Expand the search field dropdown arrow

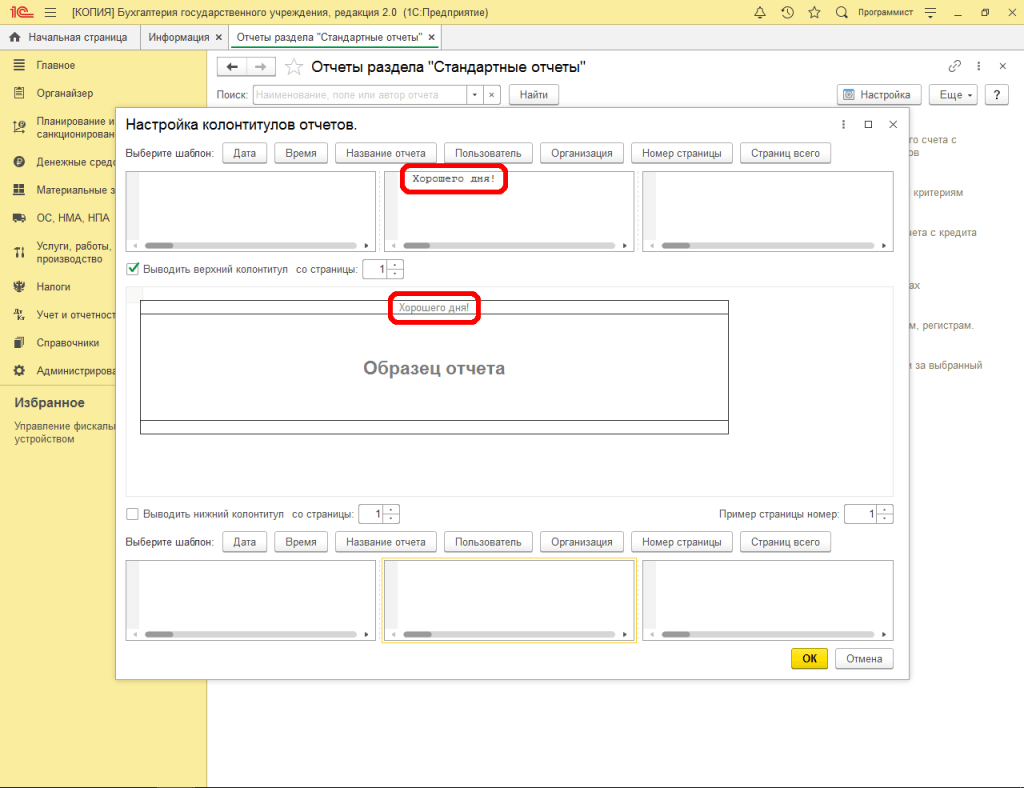[x=474, y=95]
